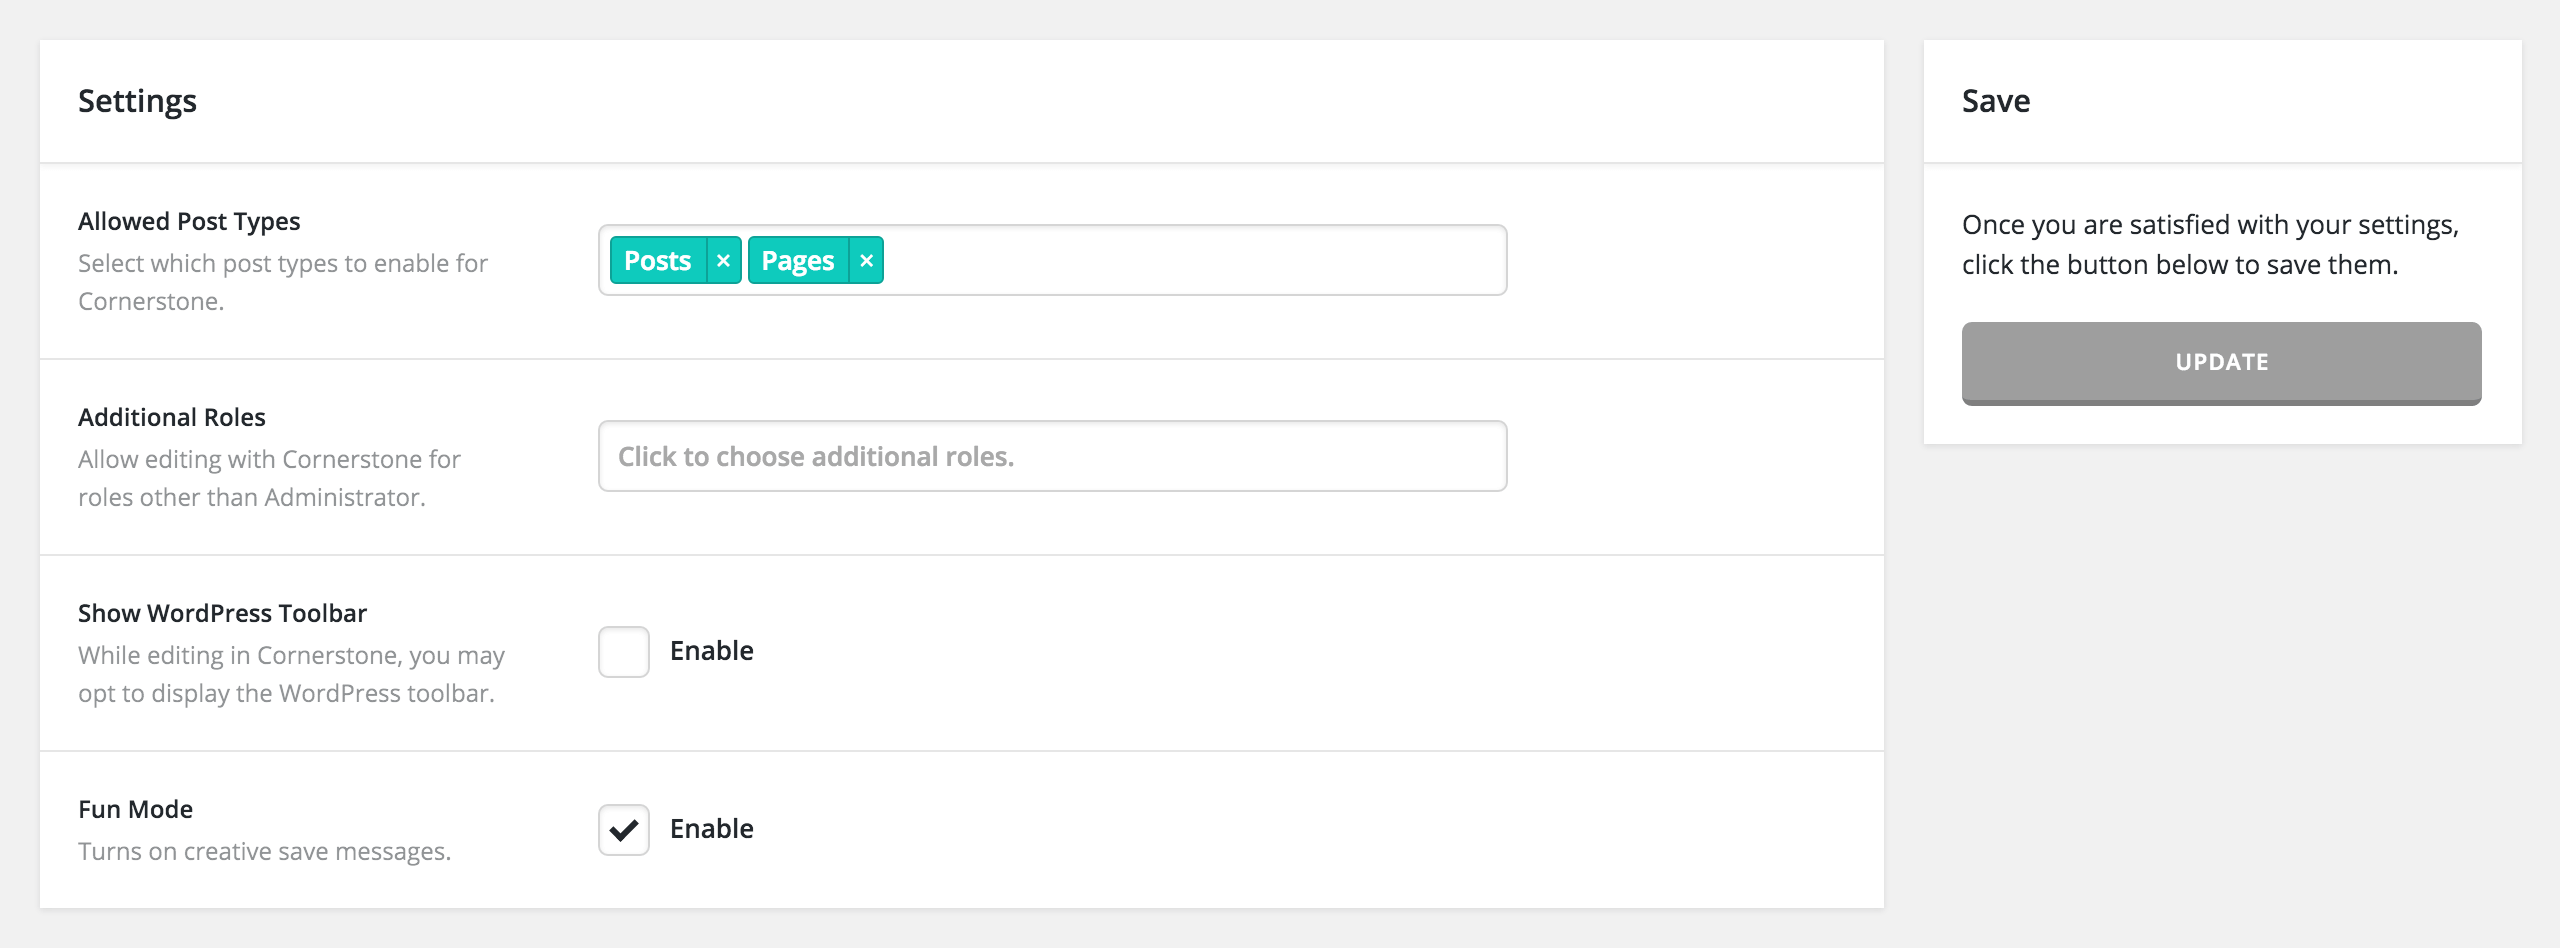The width and height of the screenshot is (2560, 948).
Task: Open the Allowed Post Types selector
Action: 1200,260
